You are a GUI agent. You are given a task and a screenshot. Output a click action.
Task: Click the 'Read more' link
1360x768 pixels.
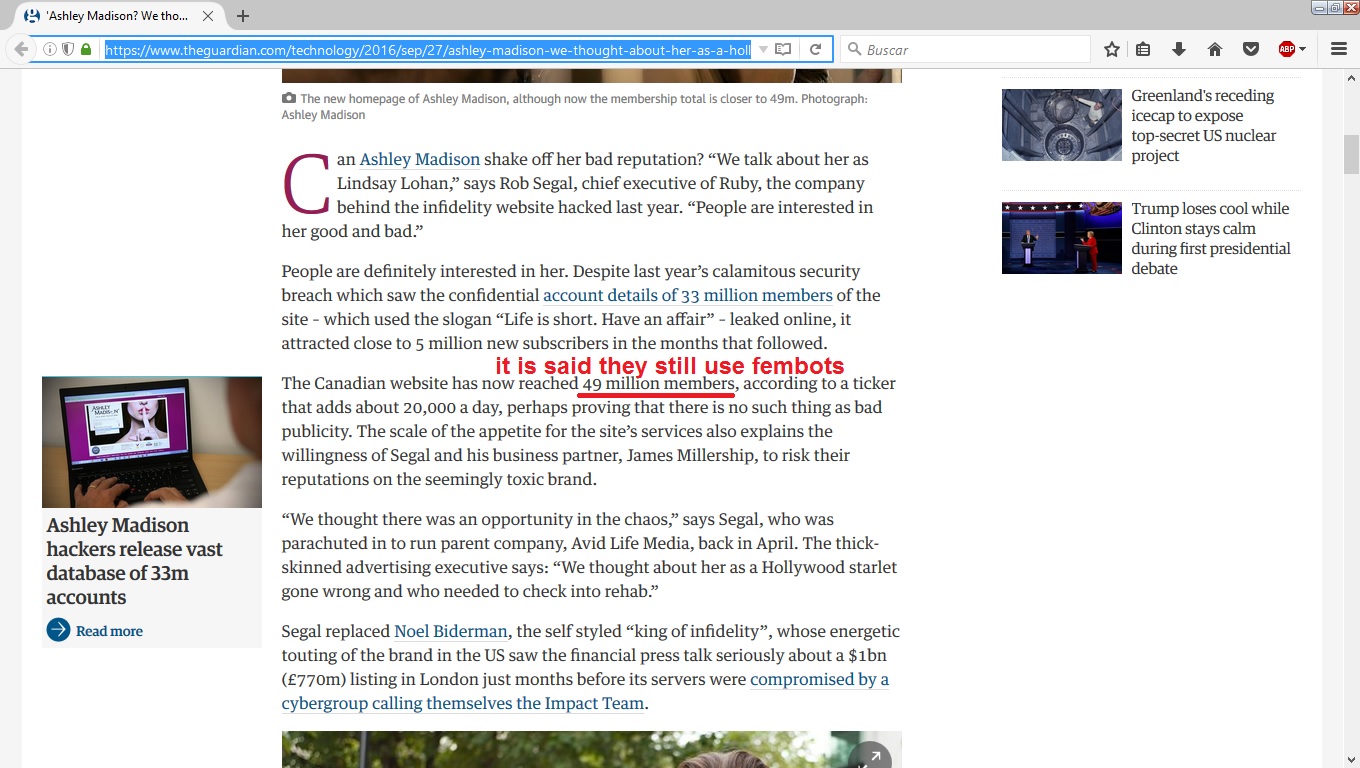click(109, 631)
